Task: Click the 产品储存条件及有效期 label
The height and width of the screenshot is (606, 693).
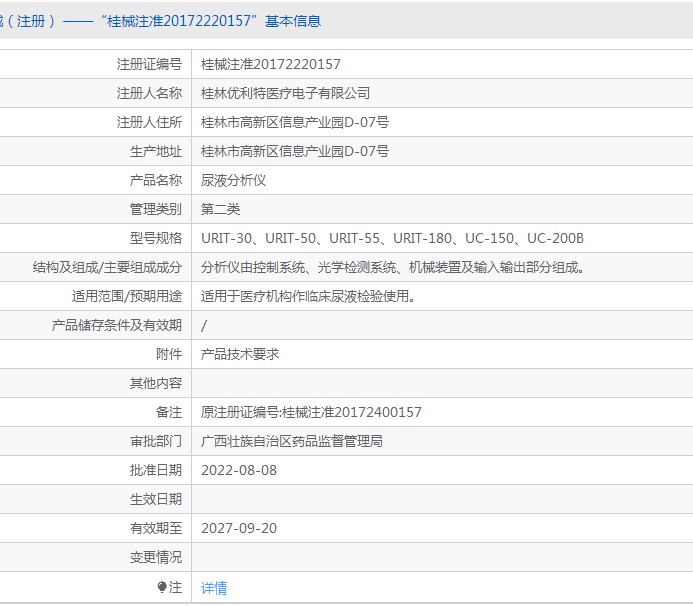Action: click(117, 325)
